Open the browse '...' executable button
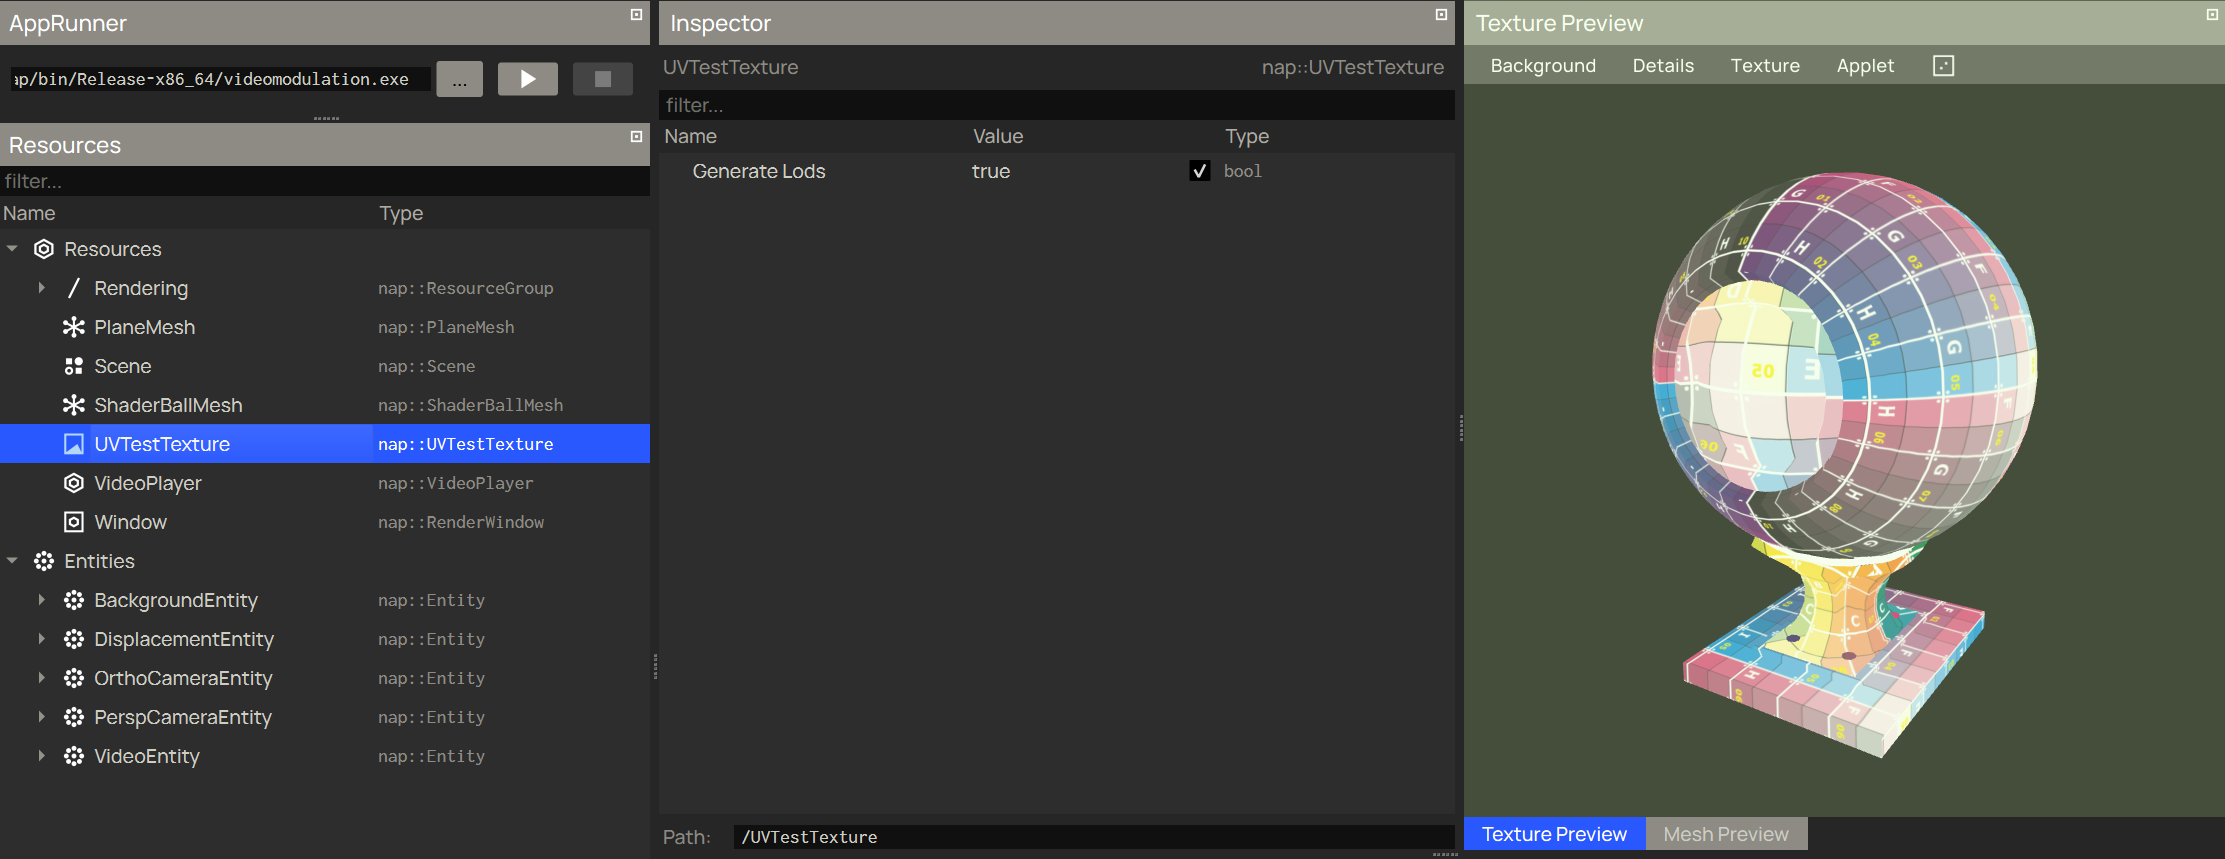2225x859 pixels. [x=459, y=79]
